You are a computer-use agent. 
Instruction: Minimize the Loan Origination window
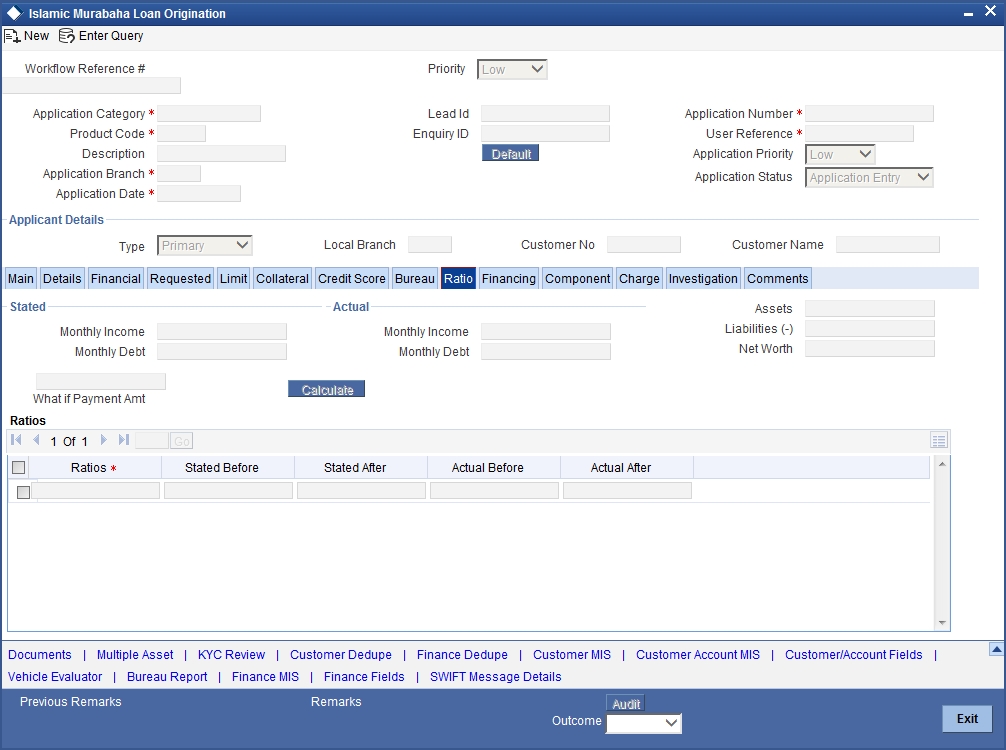pos(969,13)
